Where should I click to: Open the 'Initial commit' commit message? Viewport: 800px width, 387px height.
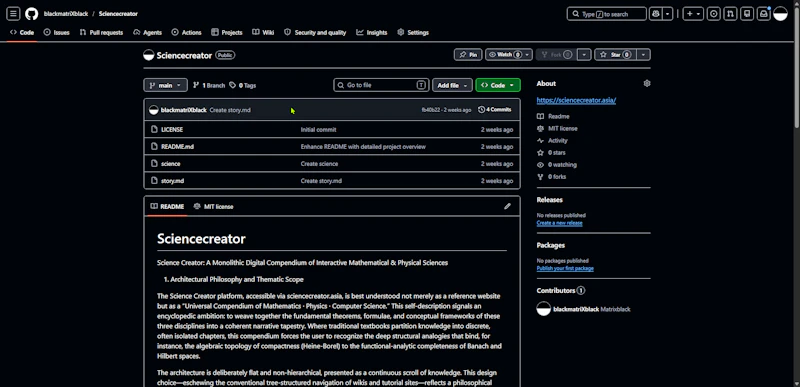(x=318, y=130)
